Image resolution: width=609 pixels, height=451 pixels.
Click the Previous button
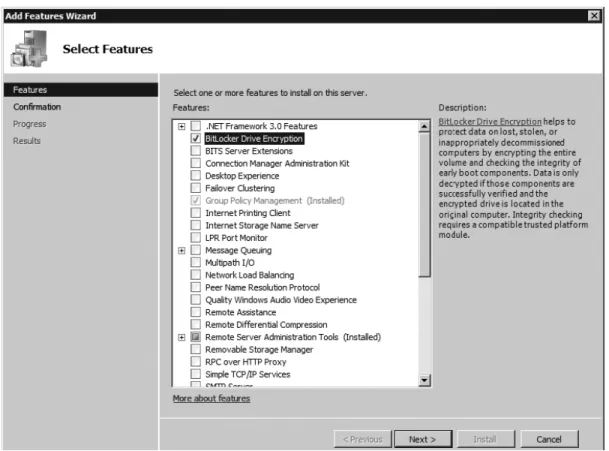coord(362,439)
